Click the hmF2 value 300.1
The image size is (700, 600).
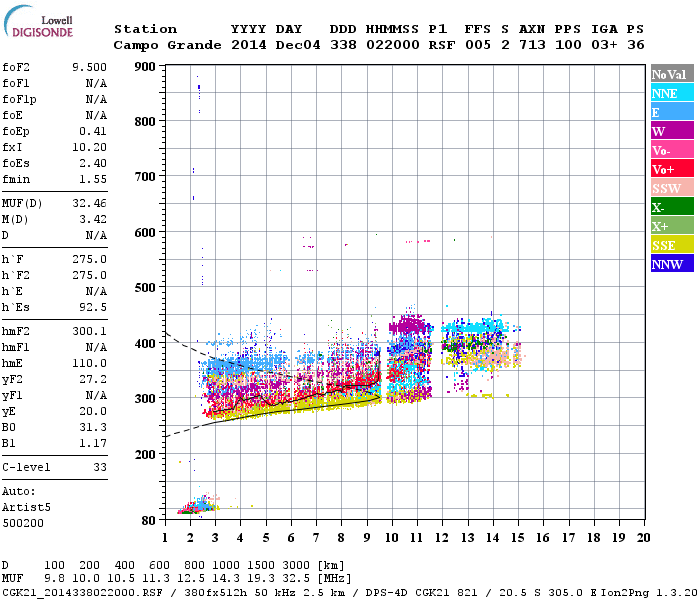point(89,331)
